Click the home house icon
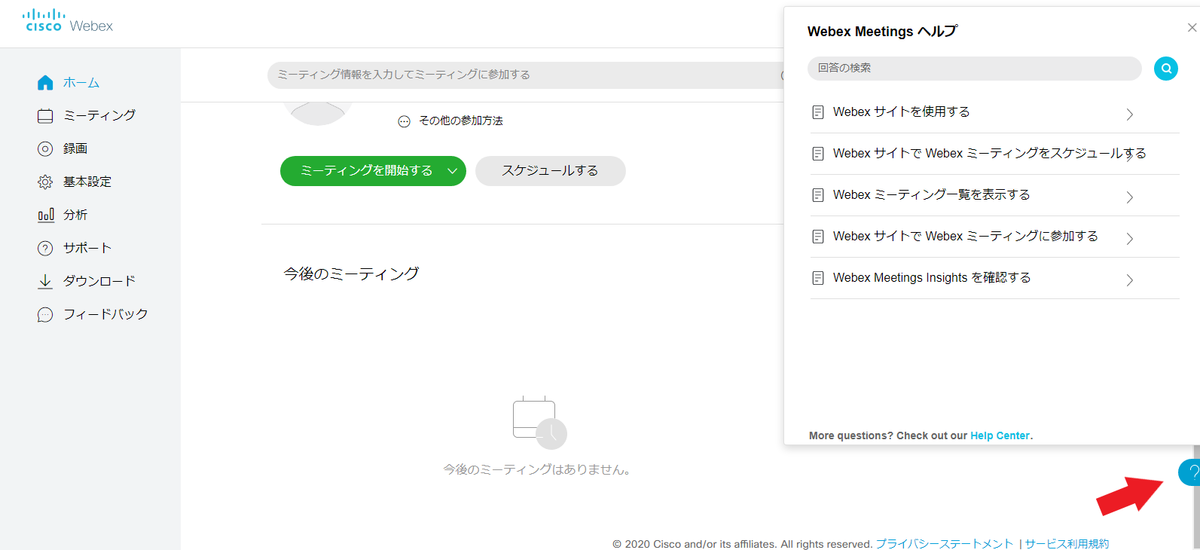The width and height of the screenshot is (1200, 550). point(45,82)
